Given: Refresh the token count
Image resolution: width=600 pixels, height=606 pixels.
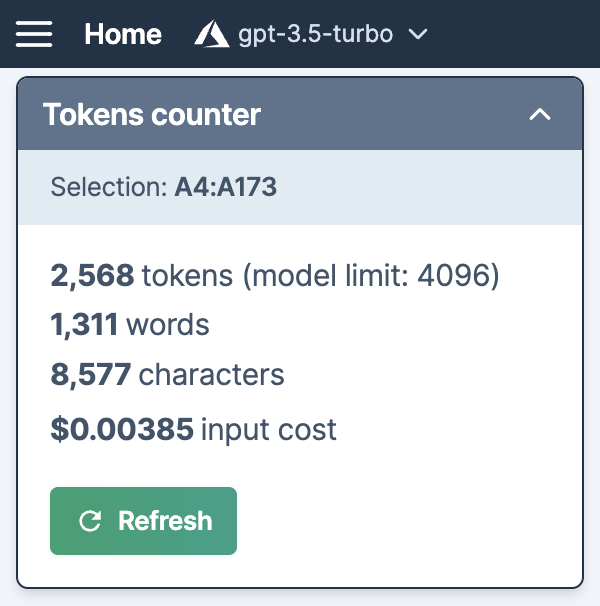Looking at the screenshot, I should click(143, 521).
